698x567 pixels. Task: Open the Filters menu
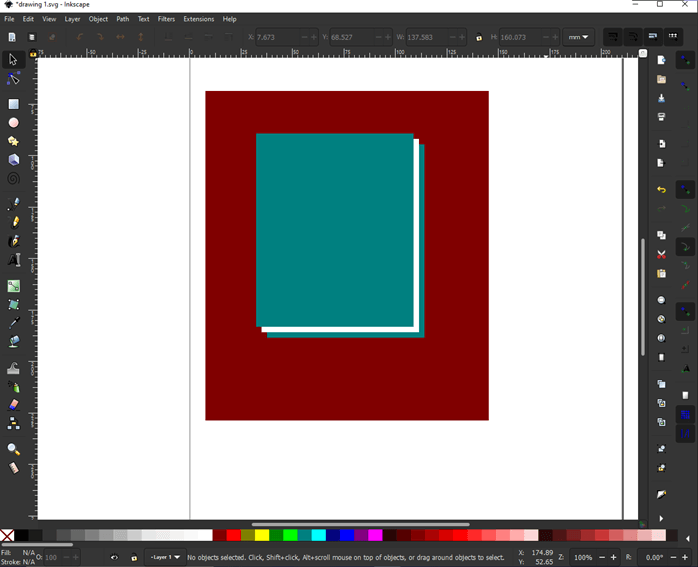pos(166,19)
